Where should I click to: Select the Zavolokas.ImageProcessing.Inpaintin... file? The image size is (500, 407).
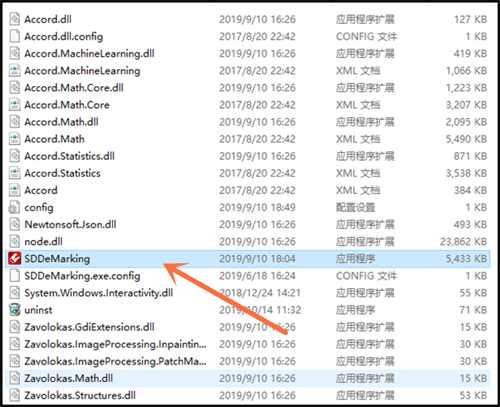coord(115,344)
